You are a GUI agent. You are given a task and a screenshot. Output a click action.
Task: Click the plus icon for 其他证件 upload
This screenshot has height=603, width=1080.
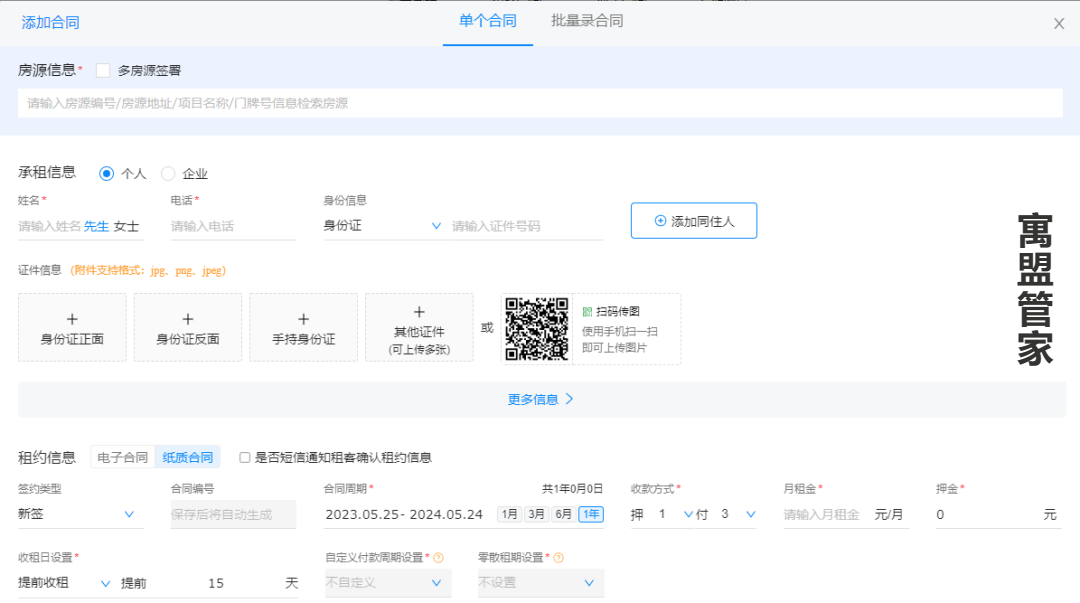(x=419, y=312)
